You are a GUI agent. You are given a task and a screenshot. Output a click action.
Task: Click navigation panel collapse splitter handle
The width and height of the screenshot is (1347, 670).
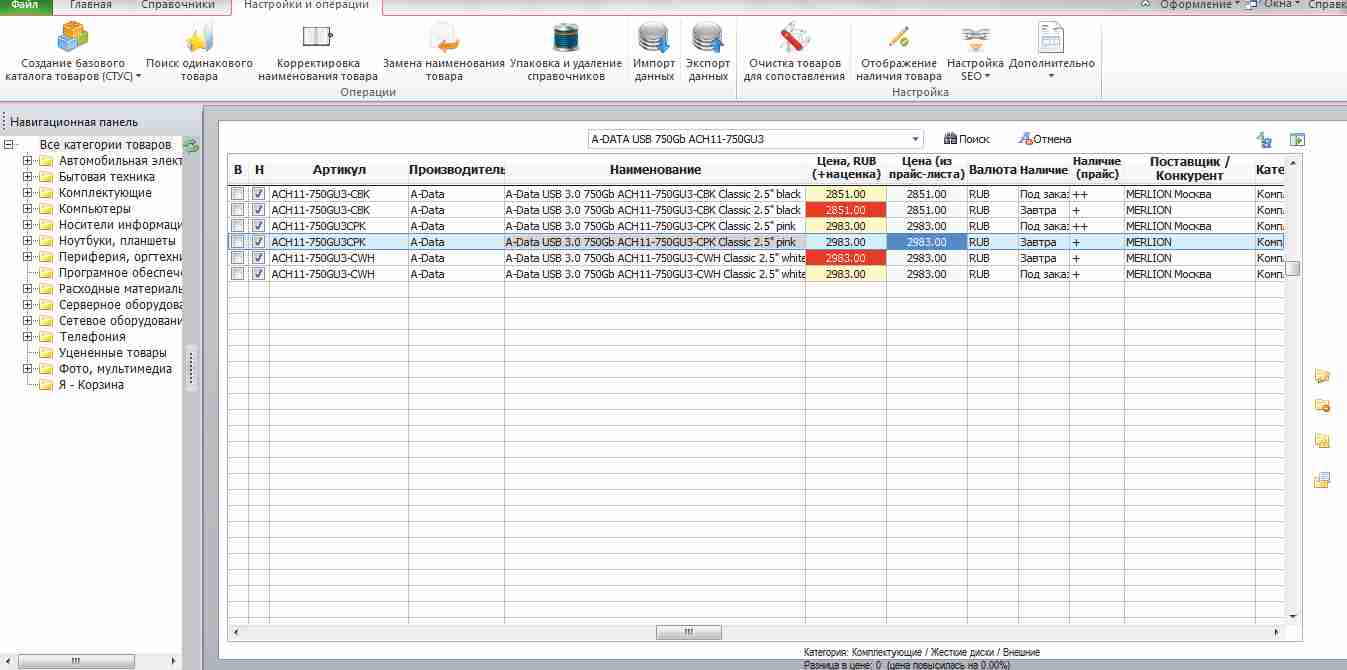coord(191,369)
